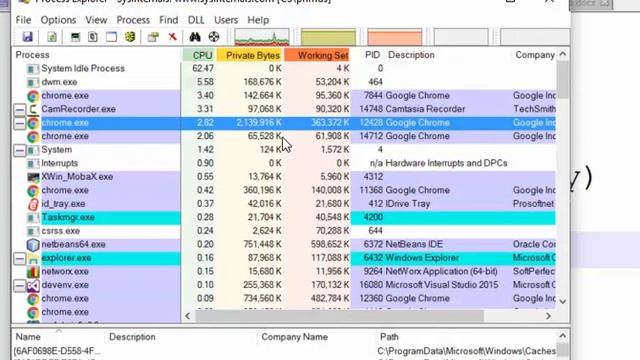The image size is (640, 360).
Task: Click the upper pane scroll-up arrow
Action: tap(563, 54)
